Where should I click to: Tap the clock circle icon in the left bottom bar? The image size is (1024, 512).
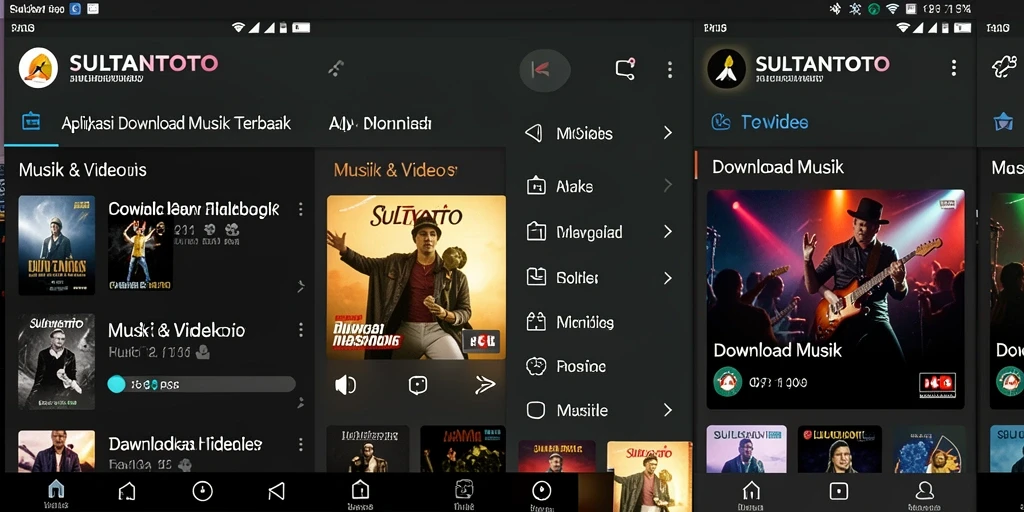[x=202, y=491]
